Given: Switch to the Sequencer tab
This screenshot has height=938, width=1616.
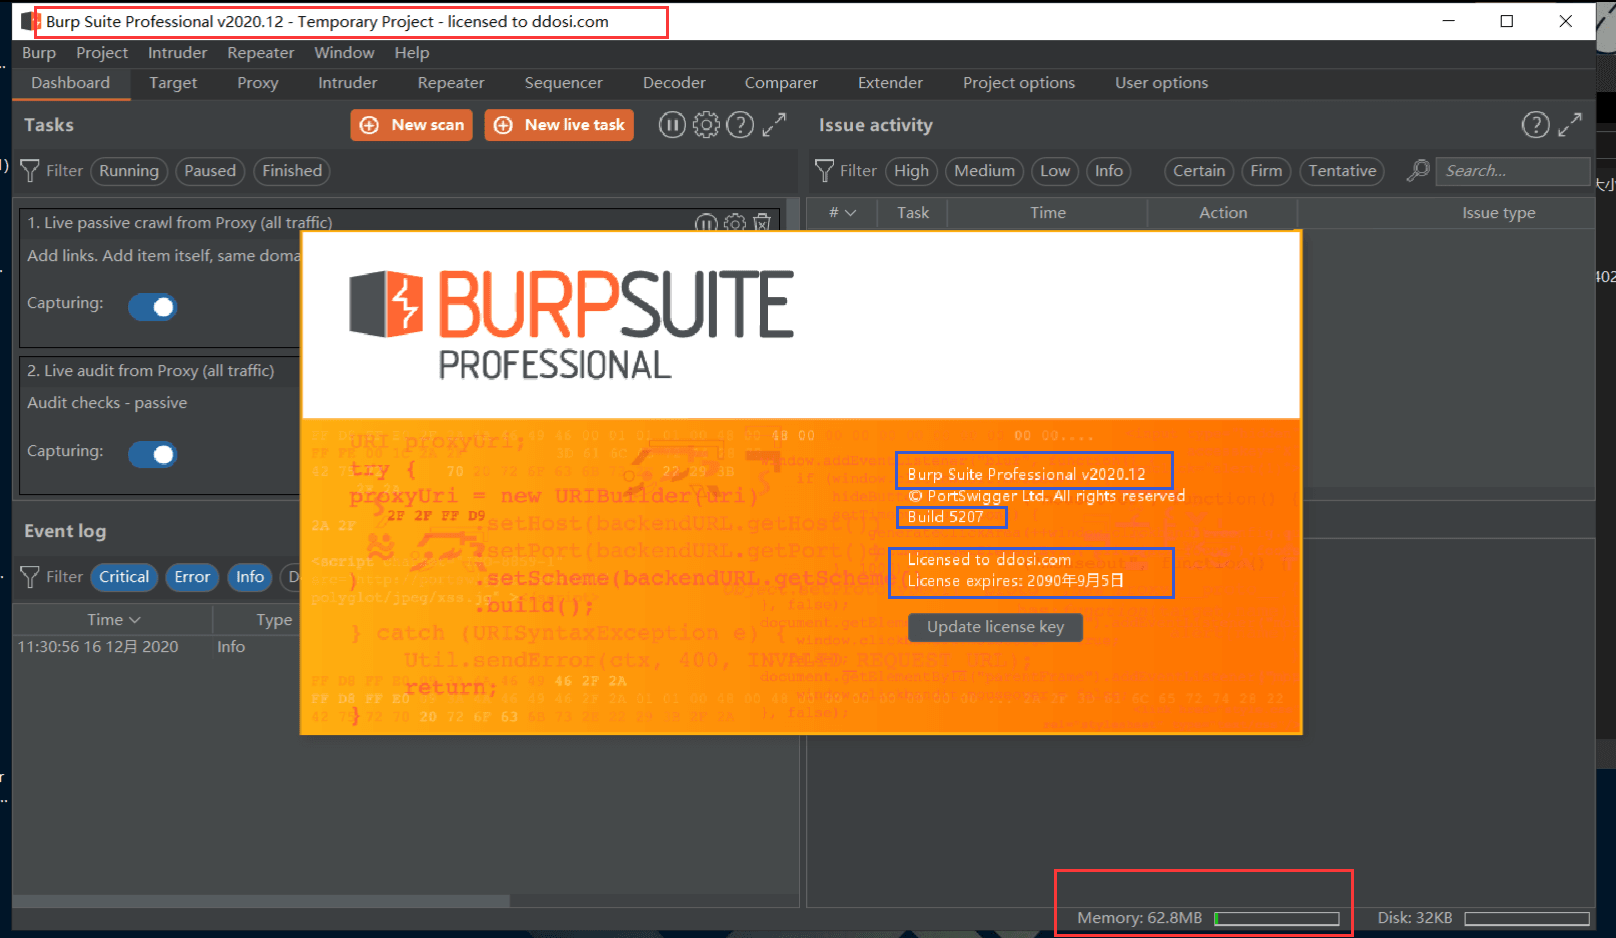Looking at the screenshot, I should 564,83.
